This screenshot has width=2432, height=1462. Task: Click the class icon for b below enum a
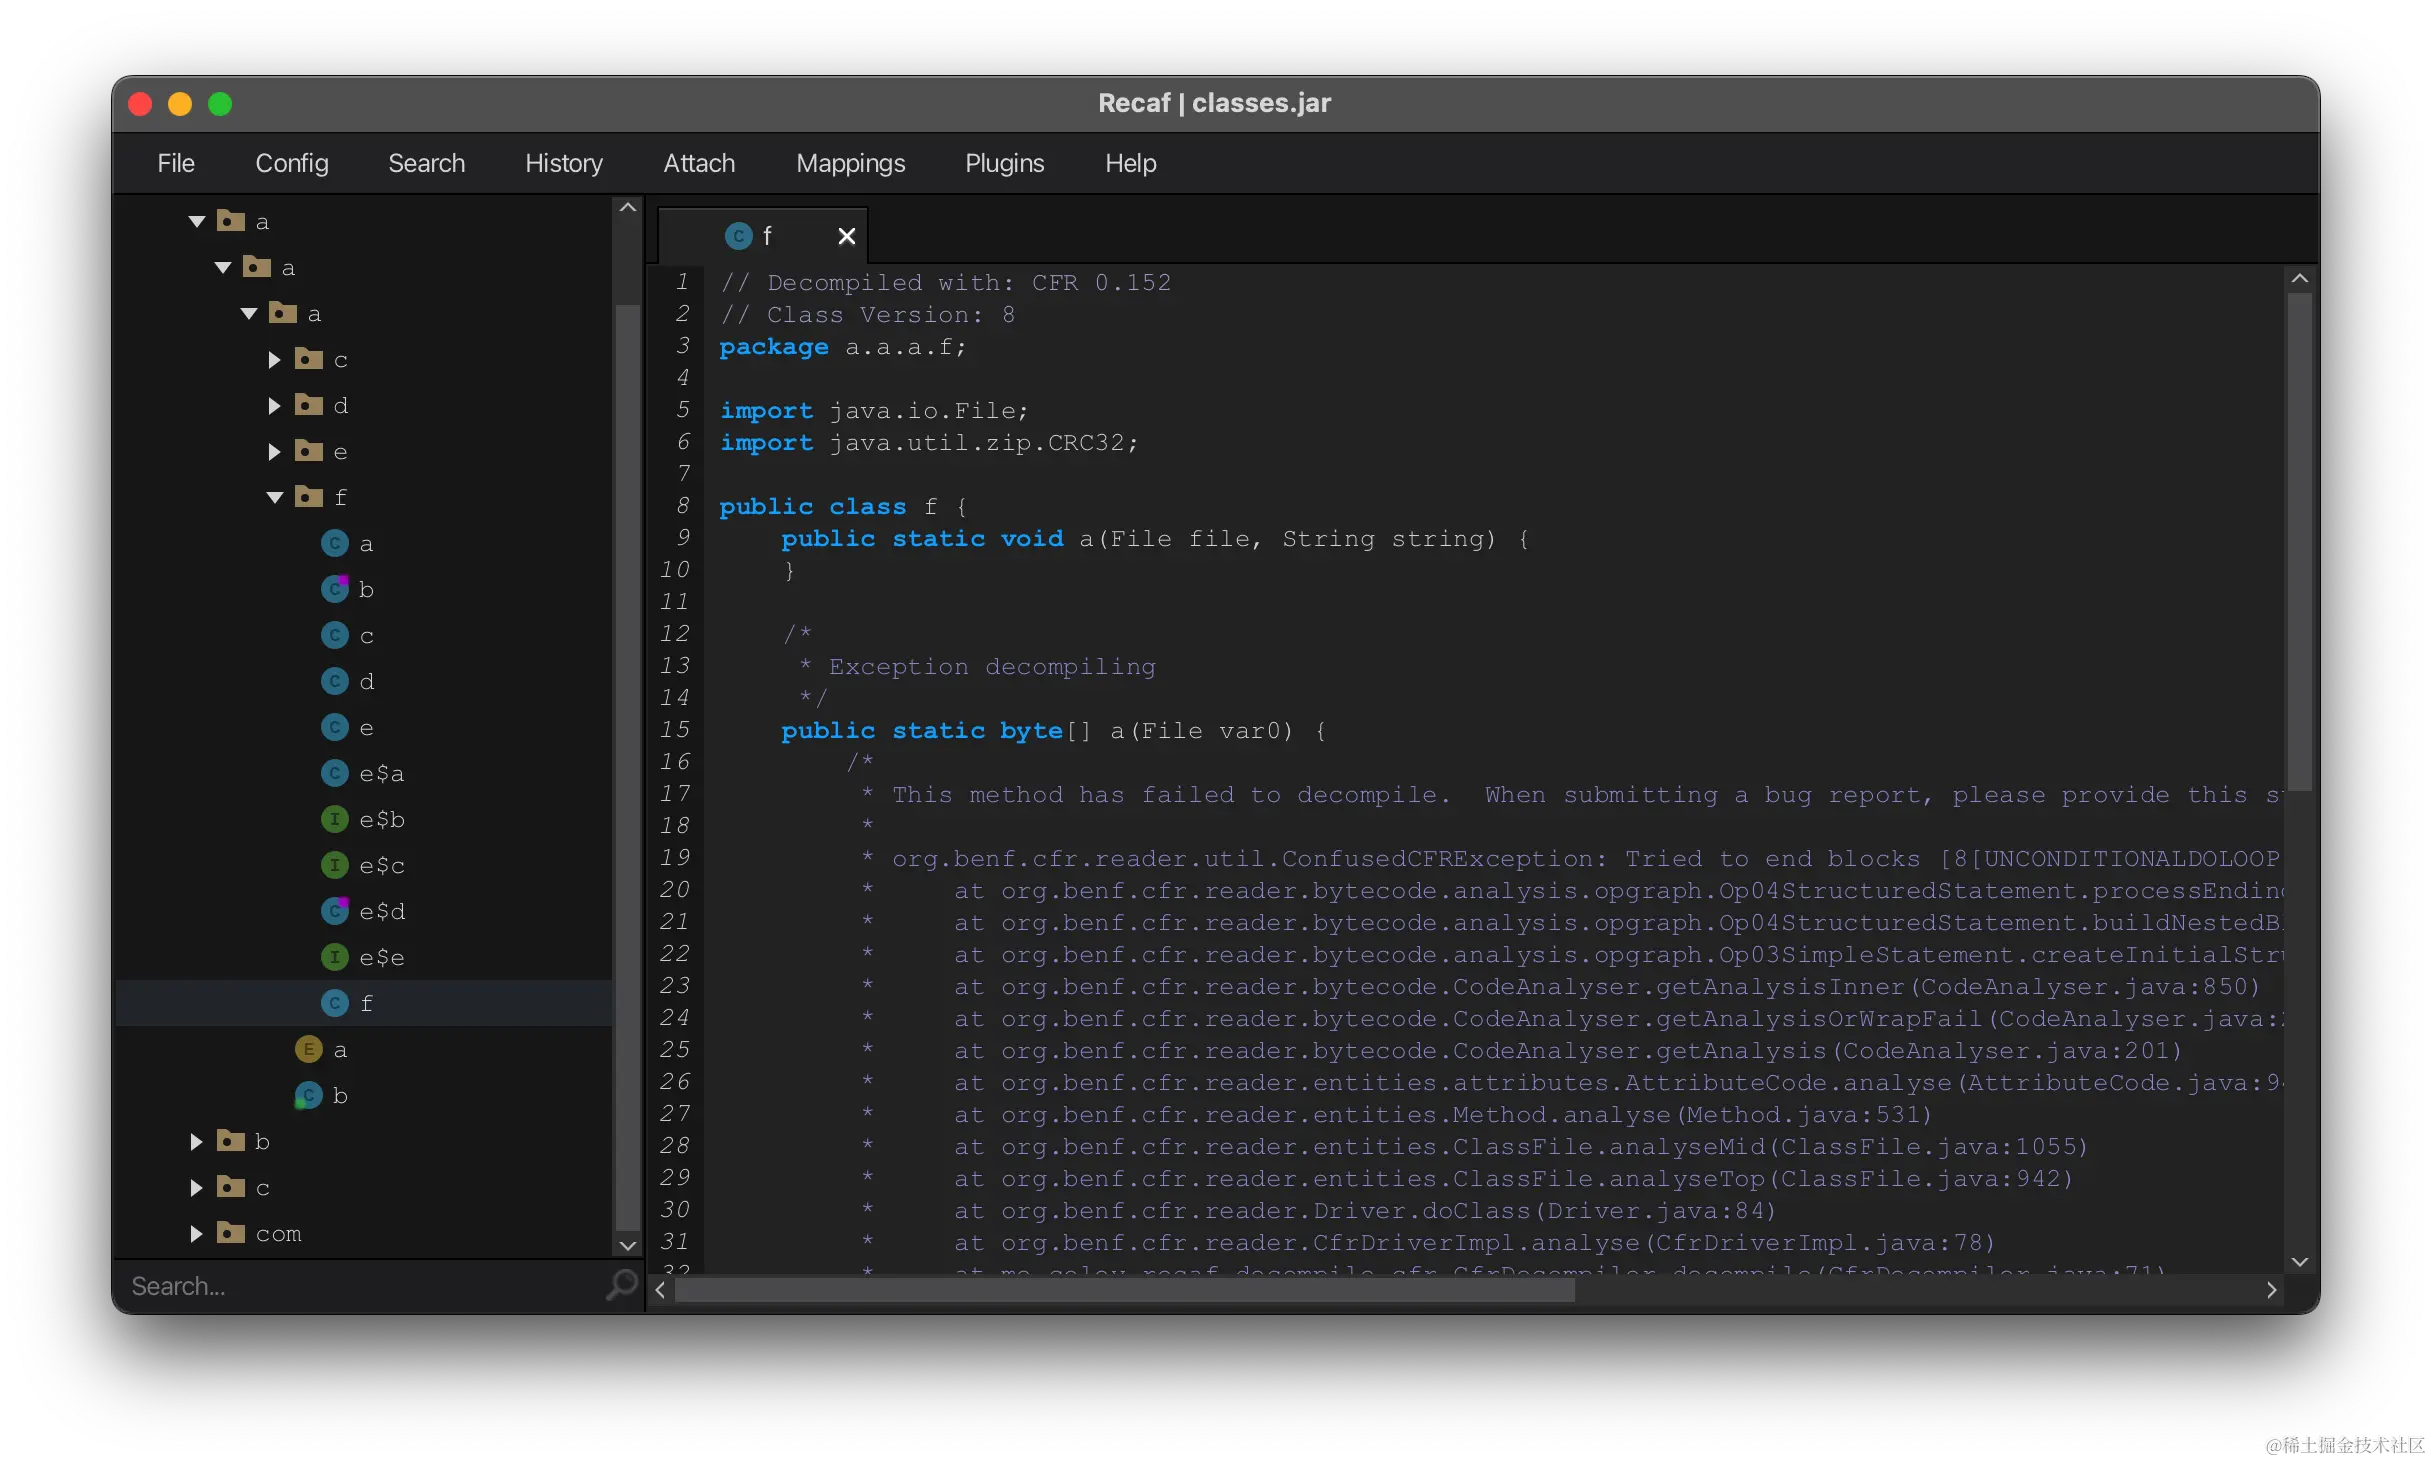[x=309, y=1095]
